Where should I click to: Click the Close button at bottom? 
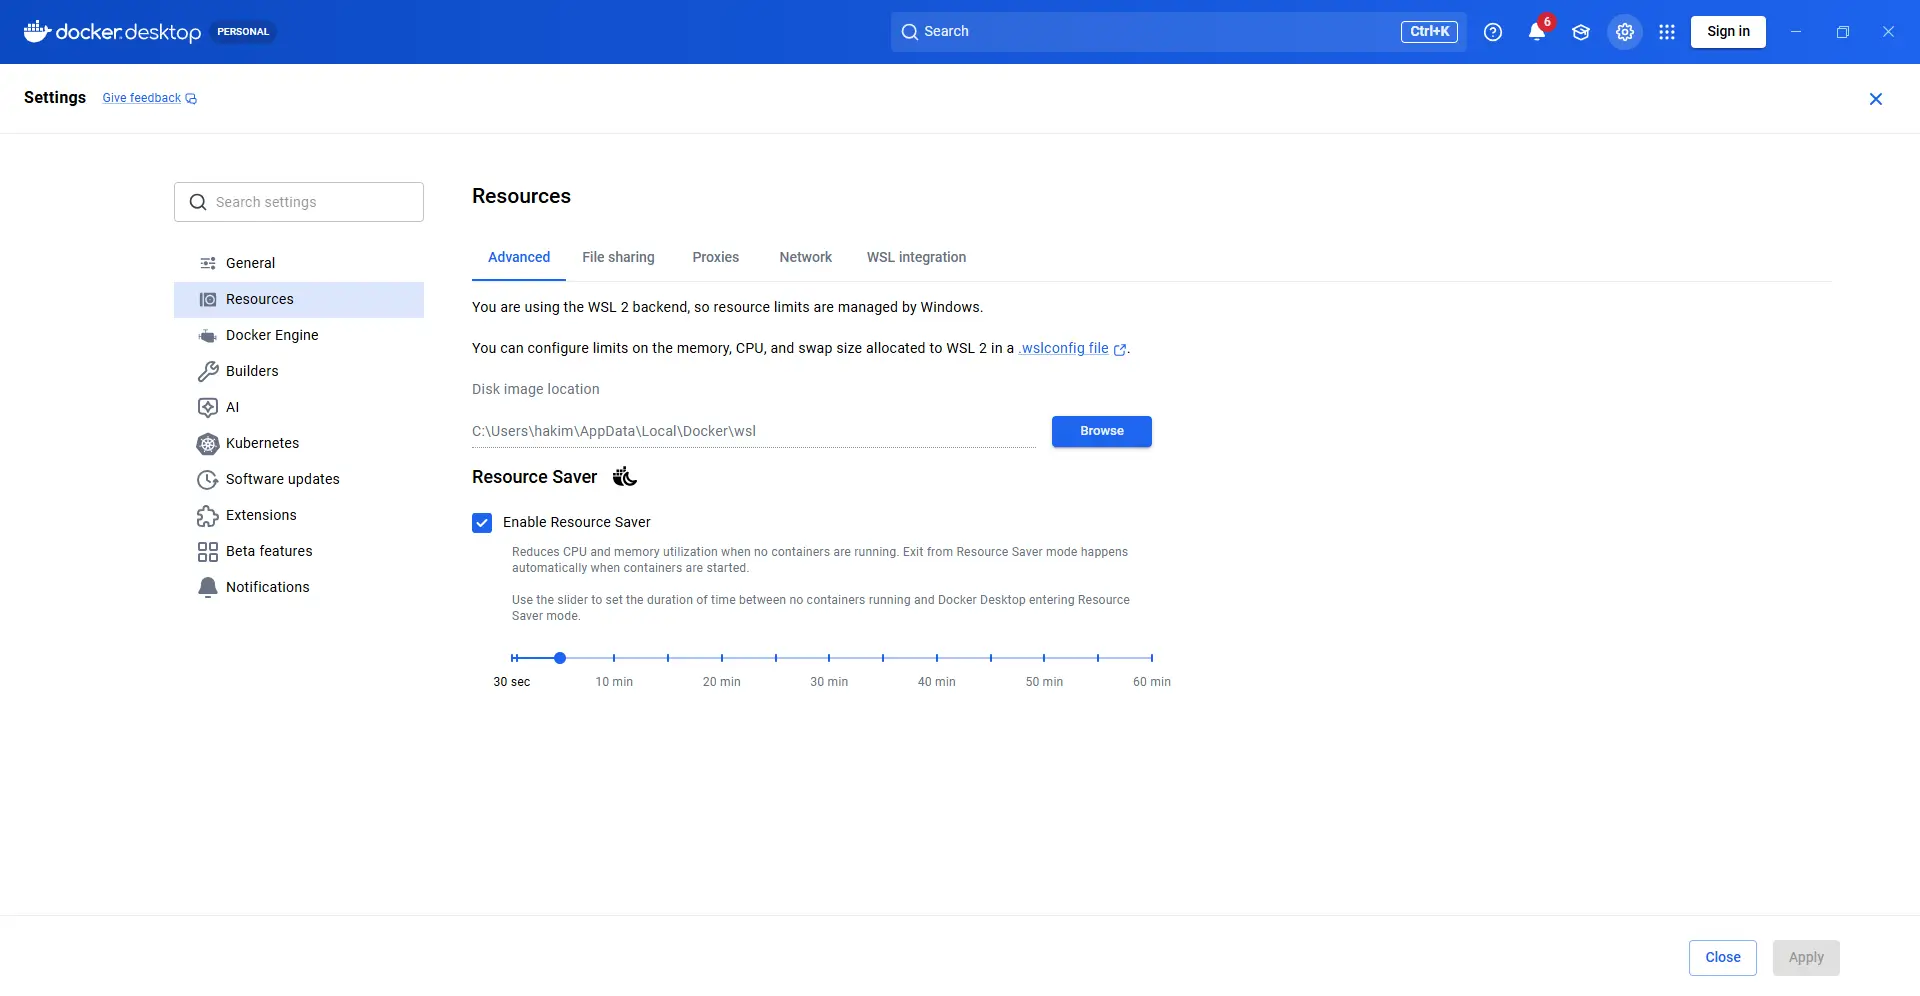click(x=1723, y=958)
